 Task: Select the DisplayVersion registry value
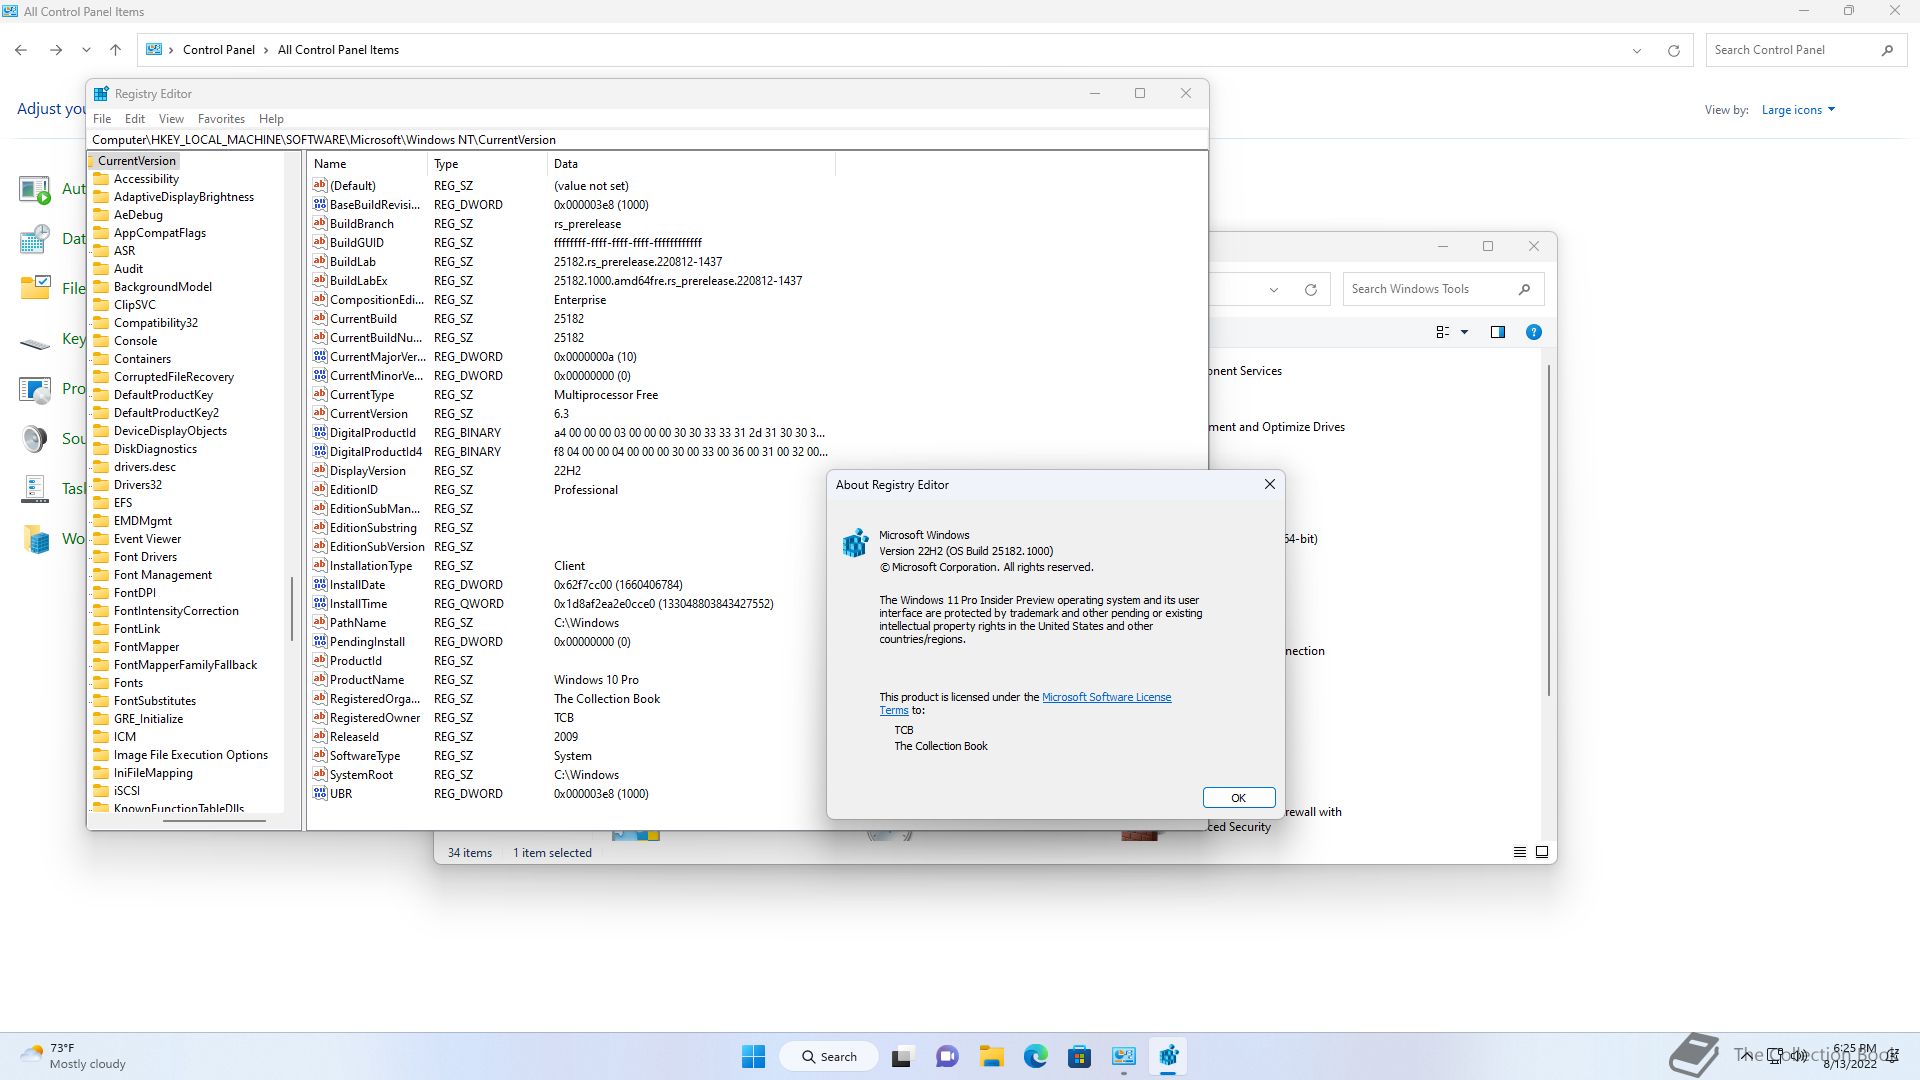pyautogui.click(x=368, y=471)
